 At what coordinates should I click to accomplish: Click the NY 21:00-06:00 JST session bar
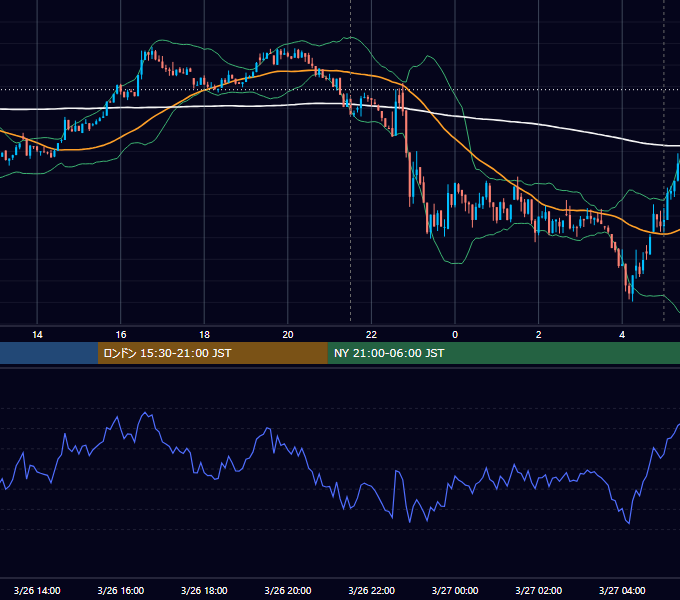click(503, 353)
